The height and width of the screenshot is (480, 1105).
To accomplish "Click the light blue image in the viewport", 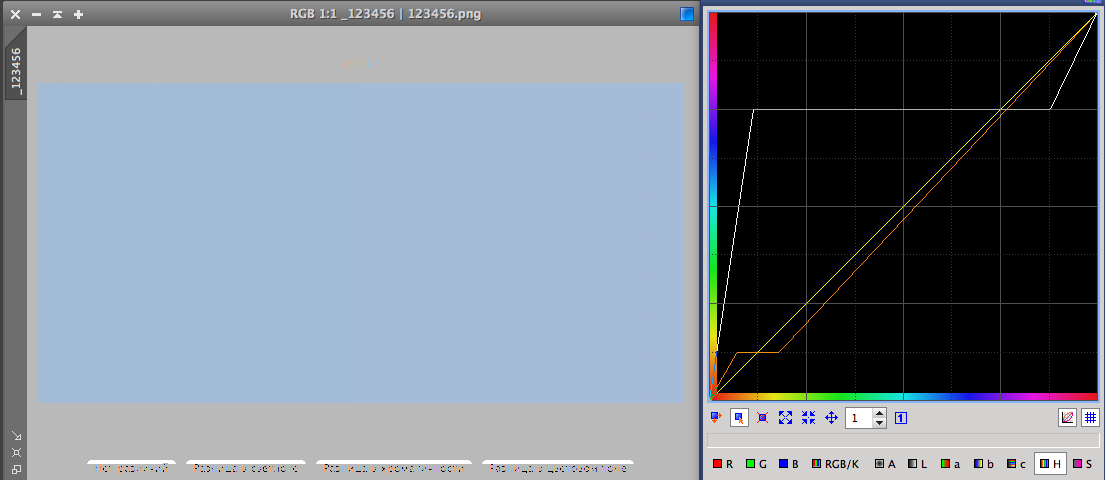I will coord(360,242).
